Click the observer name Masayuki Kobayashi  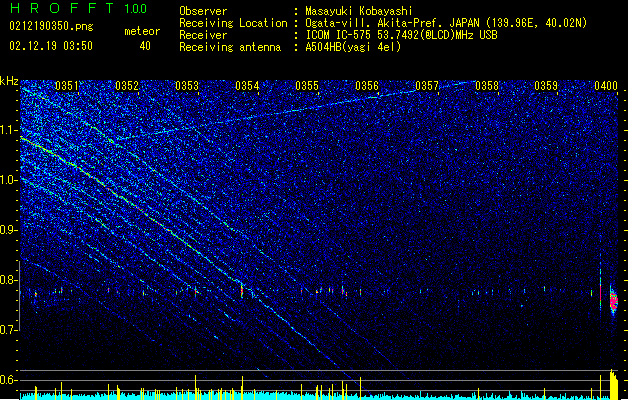coord(359,11)
